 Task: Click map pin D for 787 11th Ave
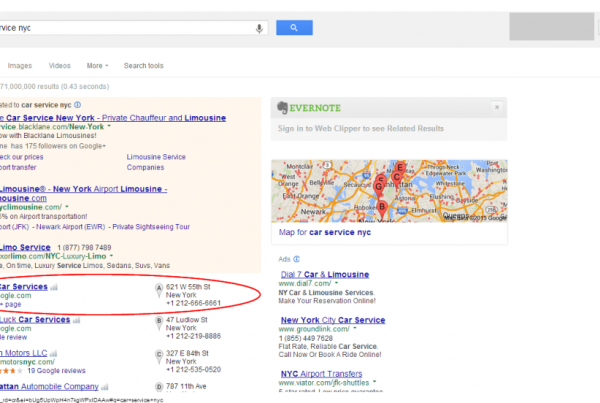(159, 387)
